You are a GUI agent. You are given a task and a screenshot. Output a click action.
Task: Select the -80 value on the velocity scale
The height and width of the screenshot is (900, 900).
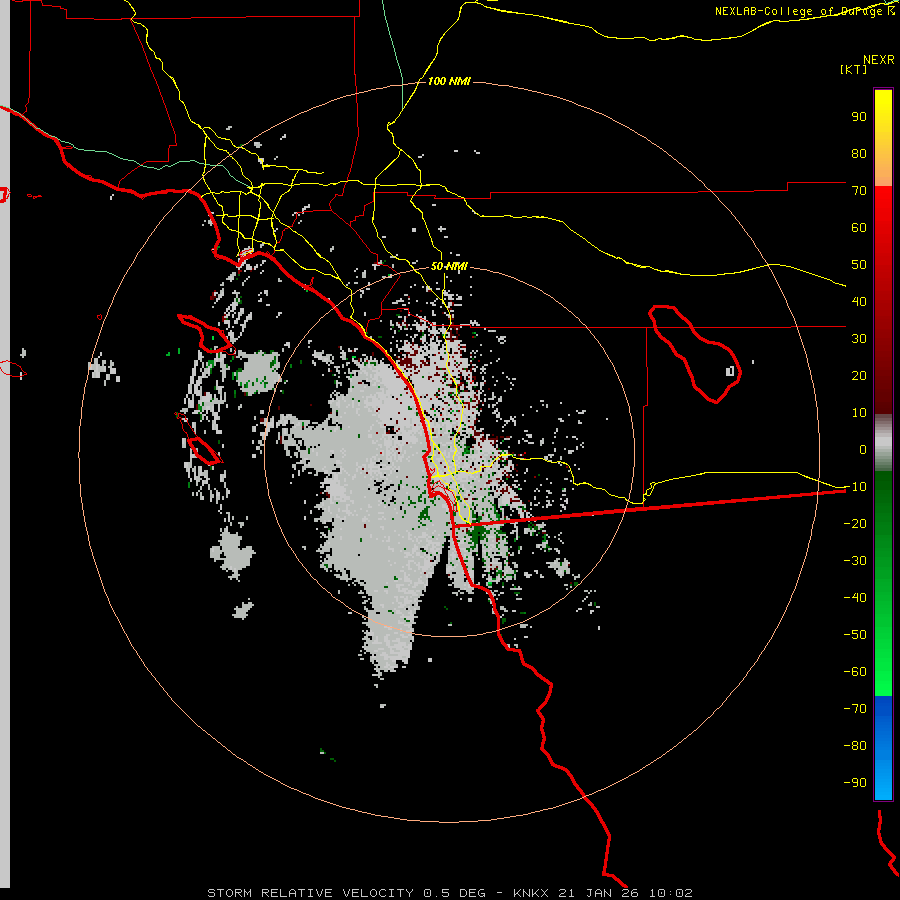855,746
